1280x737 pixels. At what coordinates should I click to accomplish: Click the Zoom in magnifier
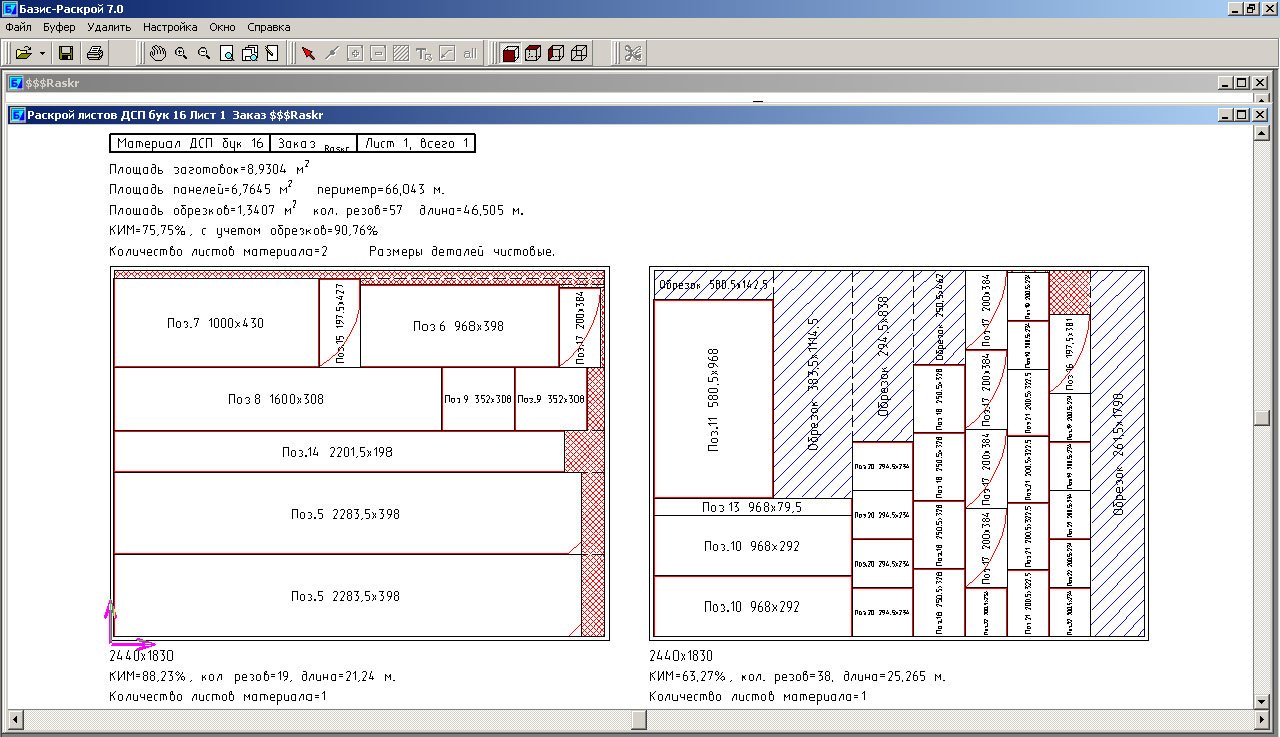(x=181, y=53)
